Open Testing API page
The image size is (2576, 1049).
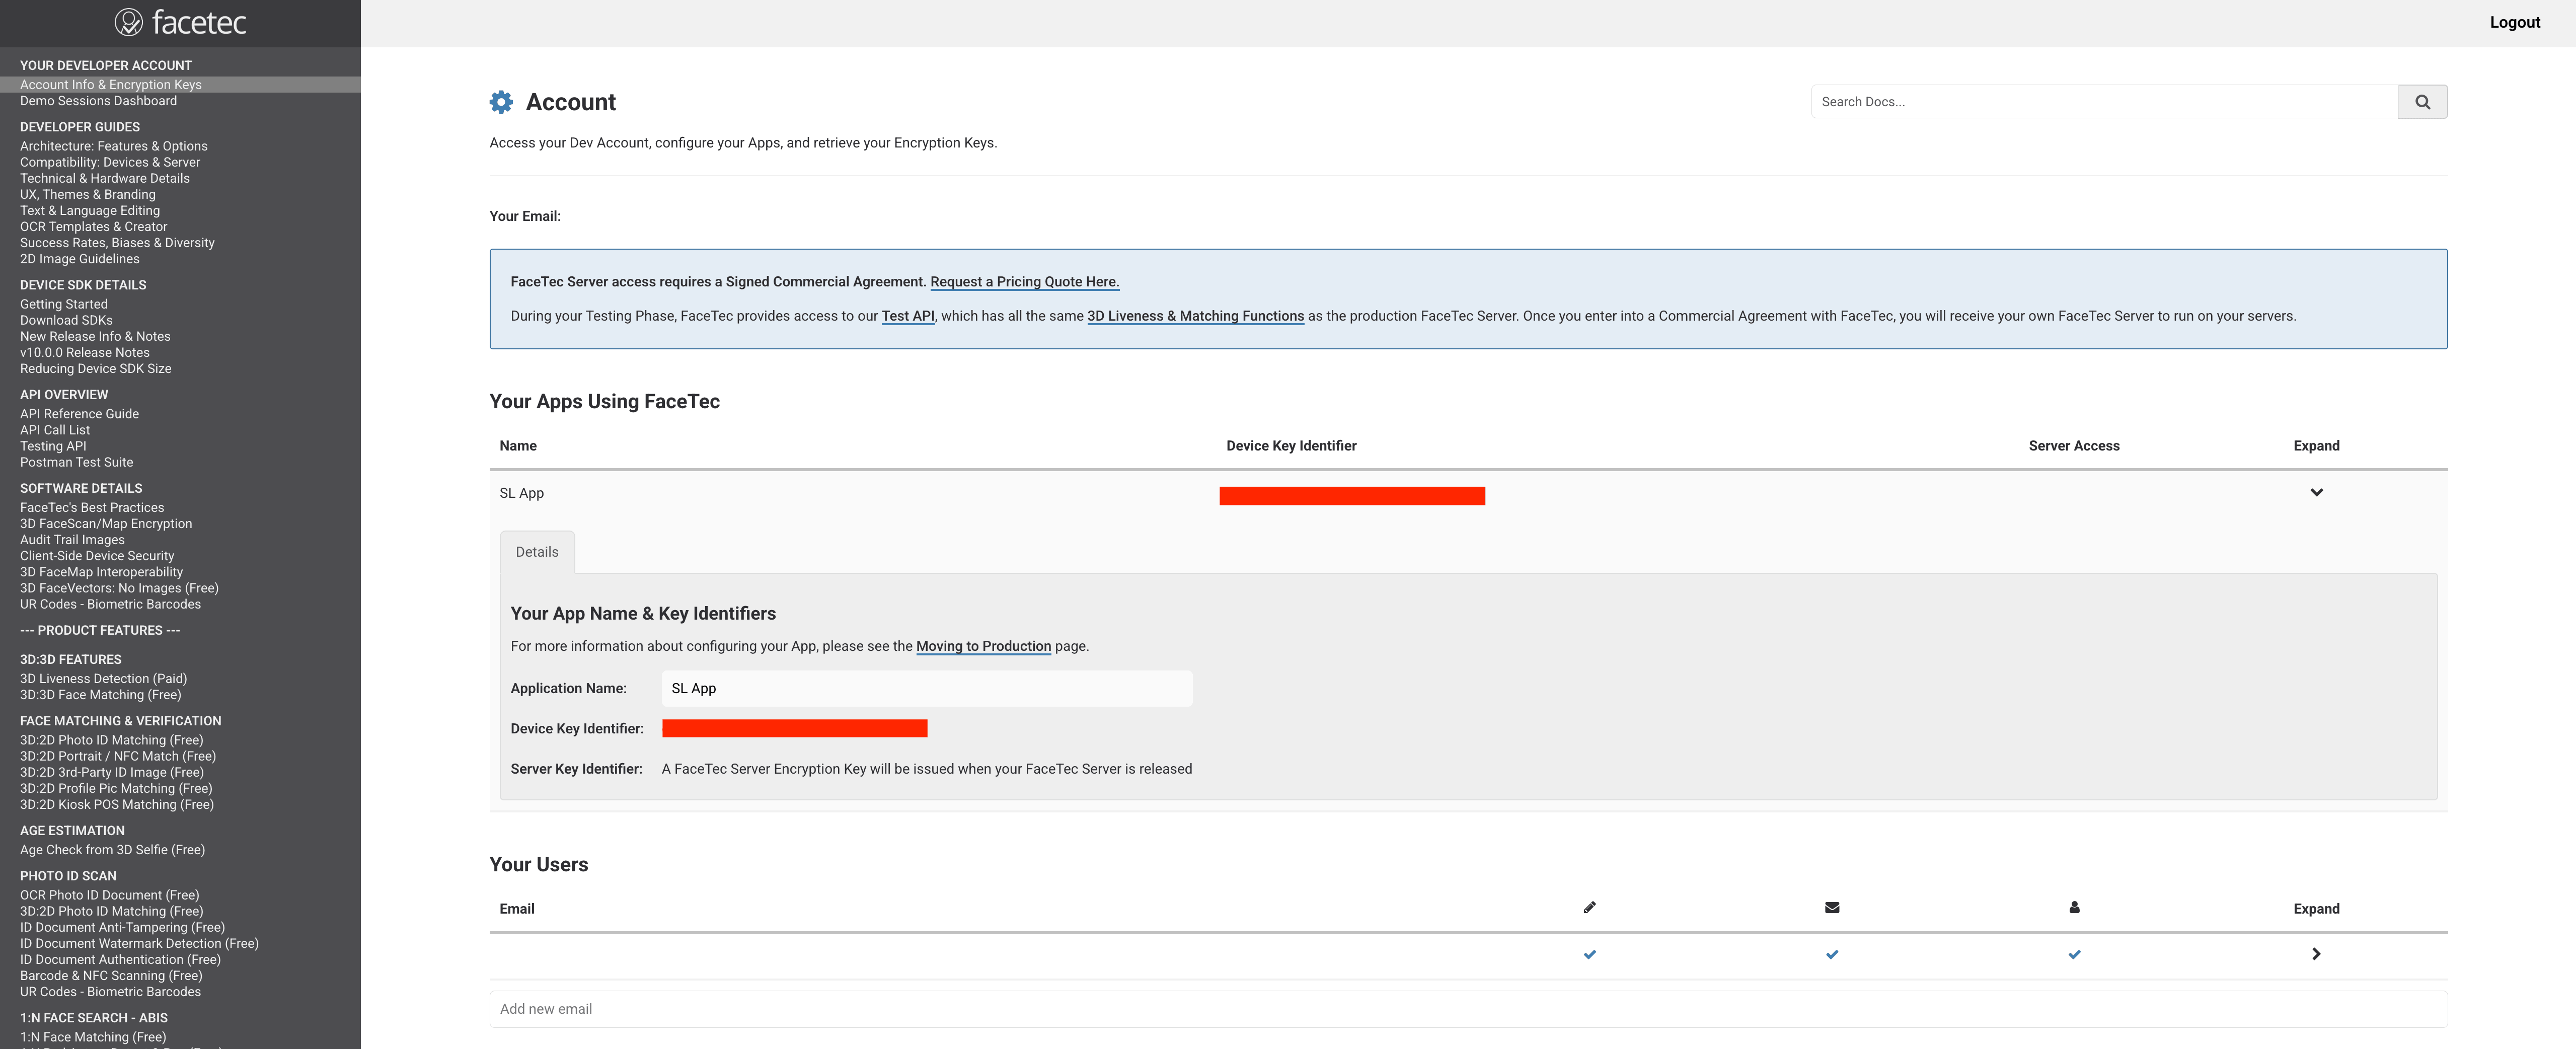point(53,446)
